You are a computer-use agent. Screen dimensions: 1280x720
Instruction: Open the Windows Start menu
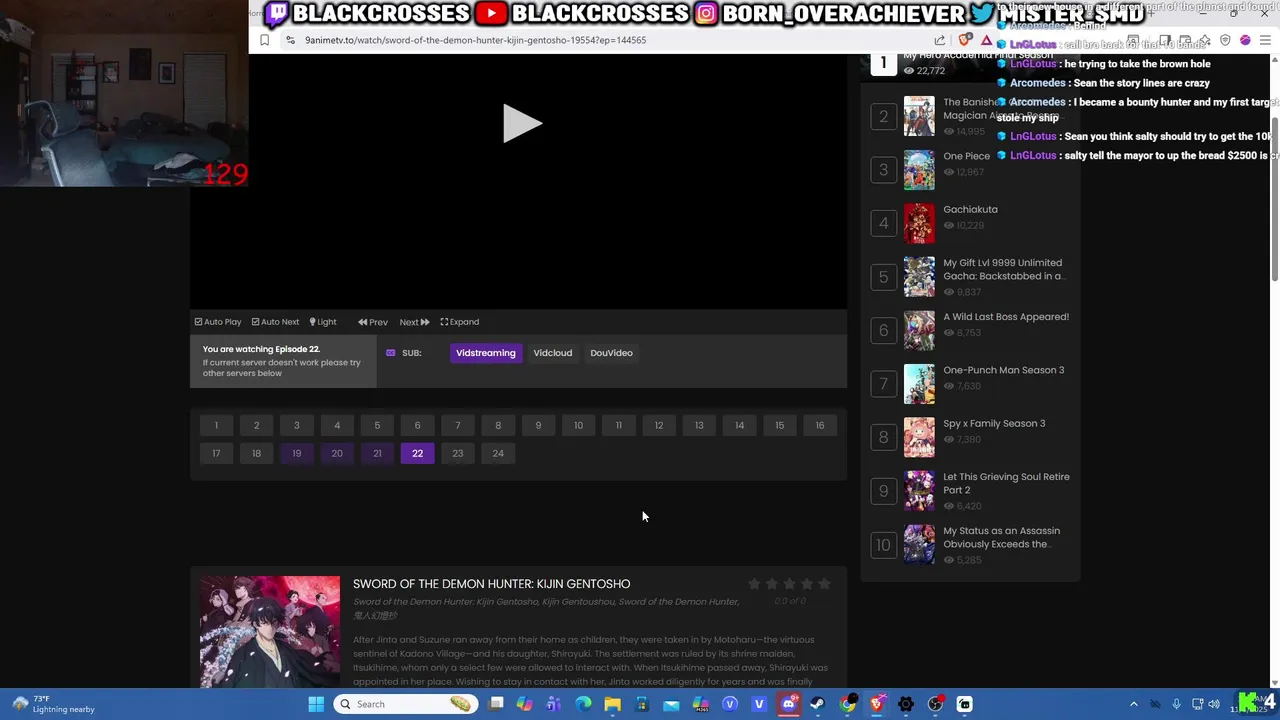click(x=316, y=704)
